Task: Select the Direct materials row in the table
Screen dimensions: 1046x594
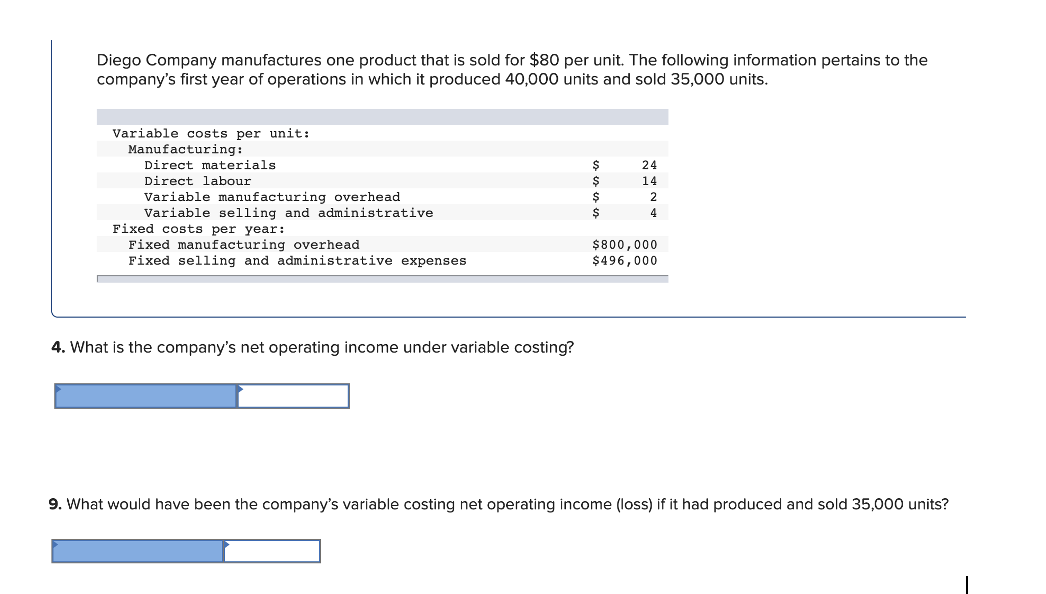Action: (x=382, y=165)
